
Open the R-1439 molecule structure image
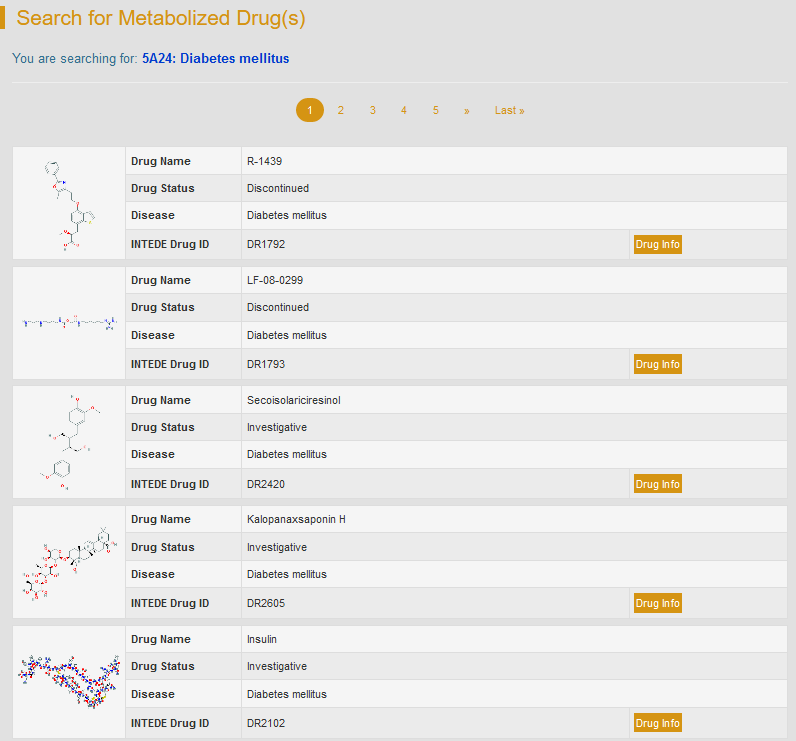coord(68,203)
